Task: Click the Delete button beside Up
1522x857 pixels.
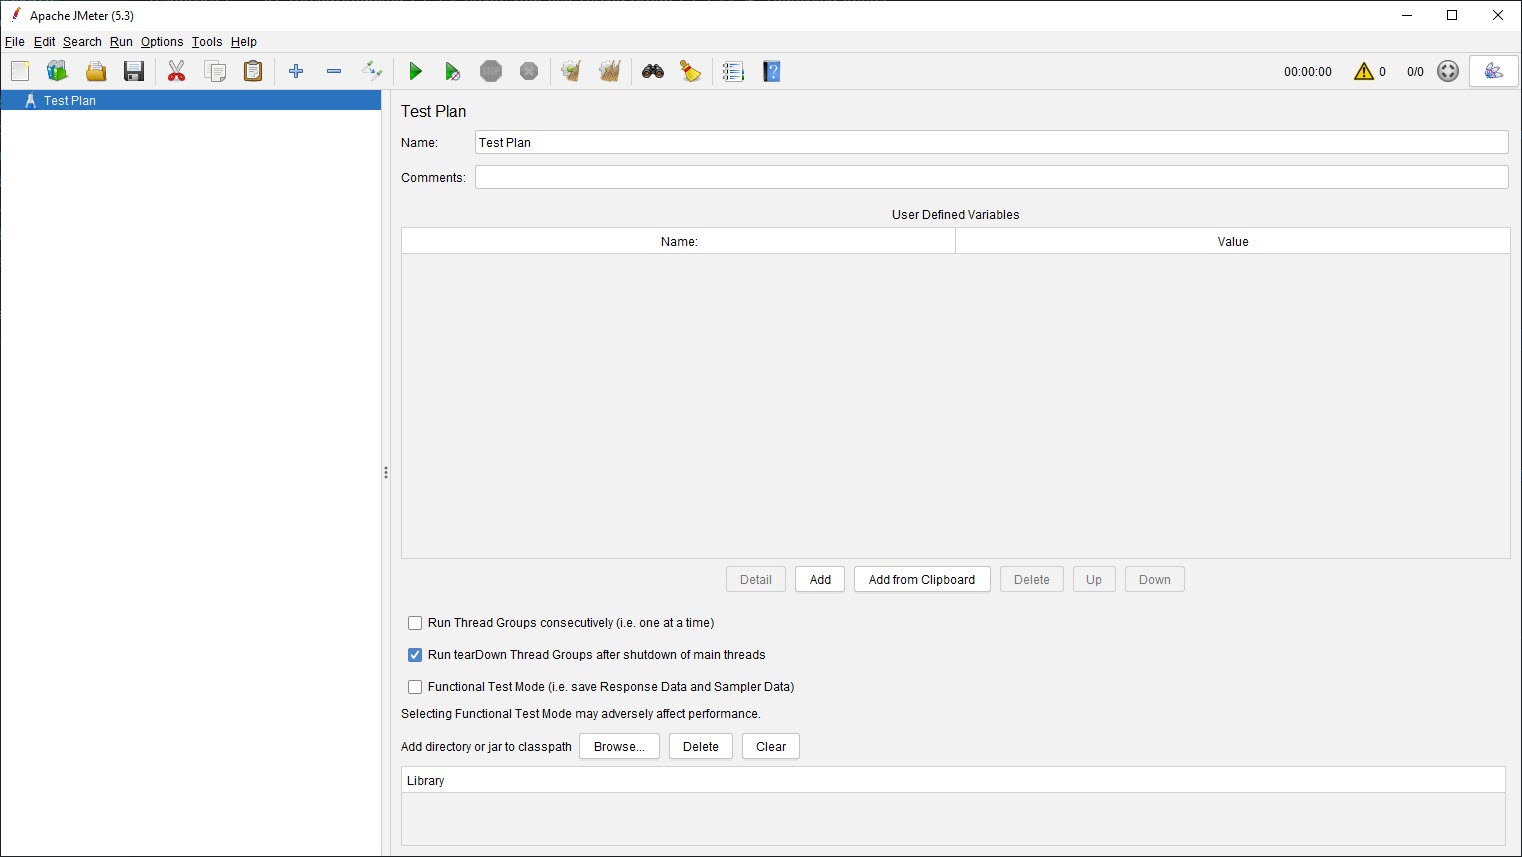Action: pos(1032,580)
